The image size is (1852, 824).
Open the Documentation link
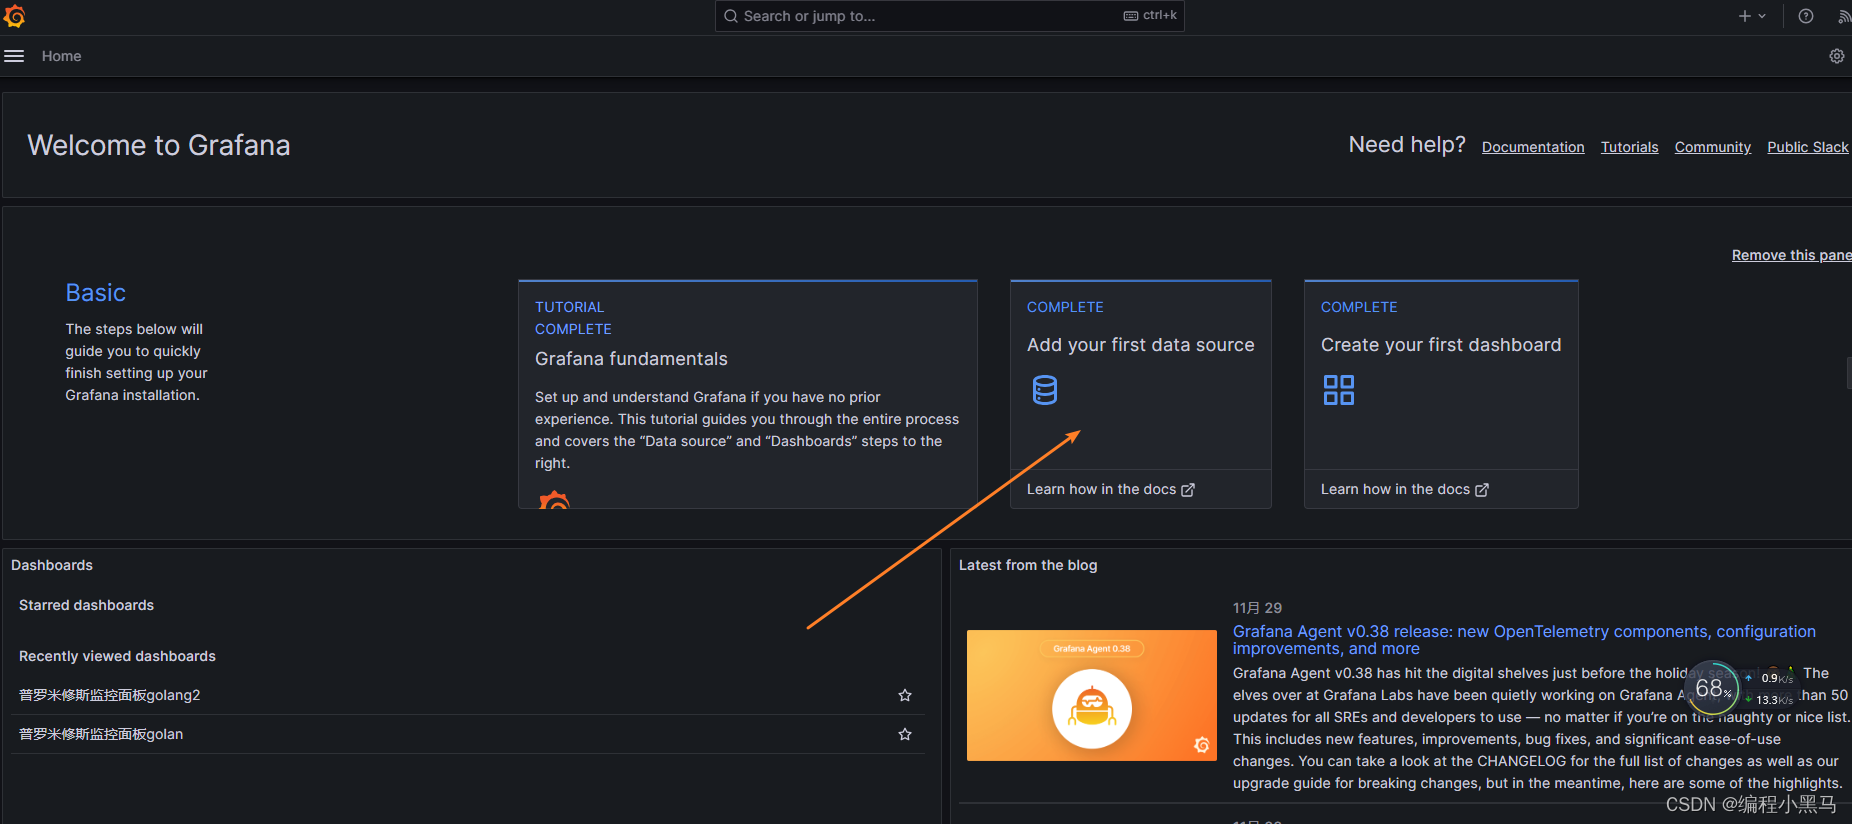[x=1533, y=147]
